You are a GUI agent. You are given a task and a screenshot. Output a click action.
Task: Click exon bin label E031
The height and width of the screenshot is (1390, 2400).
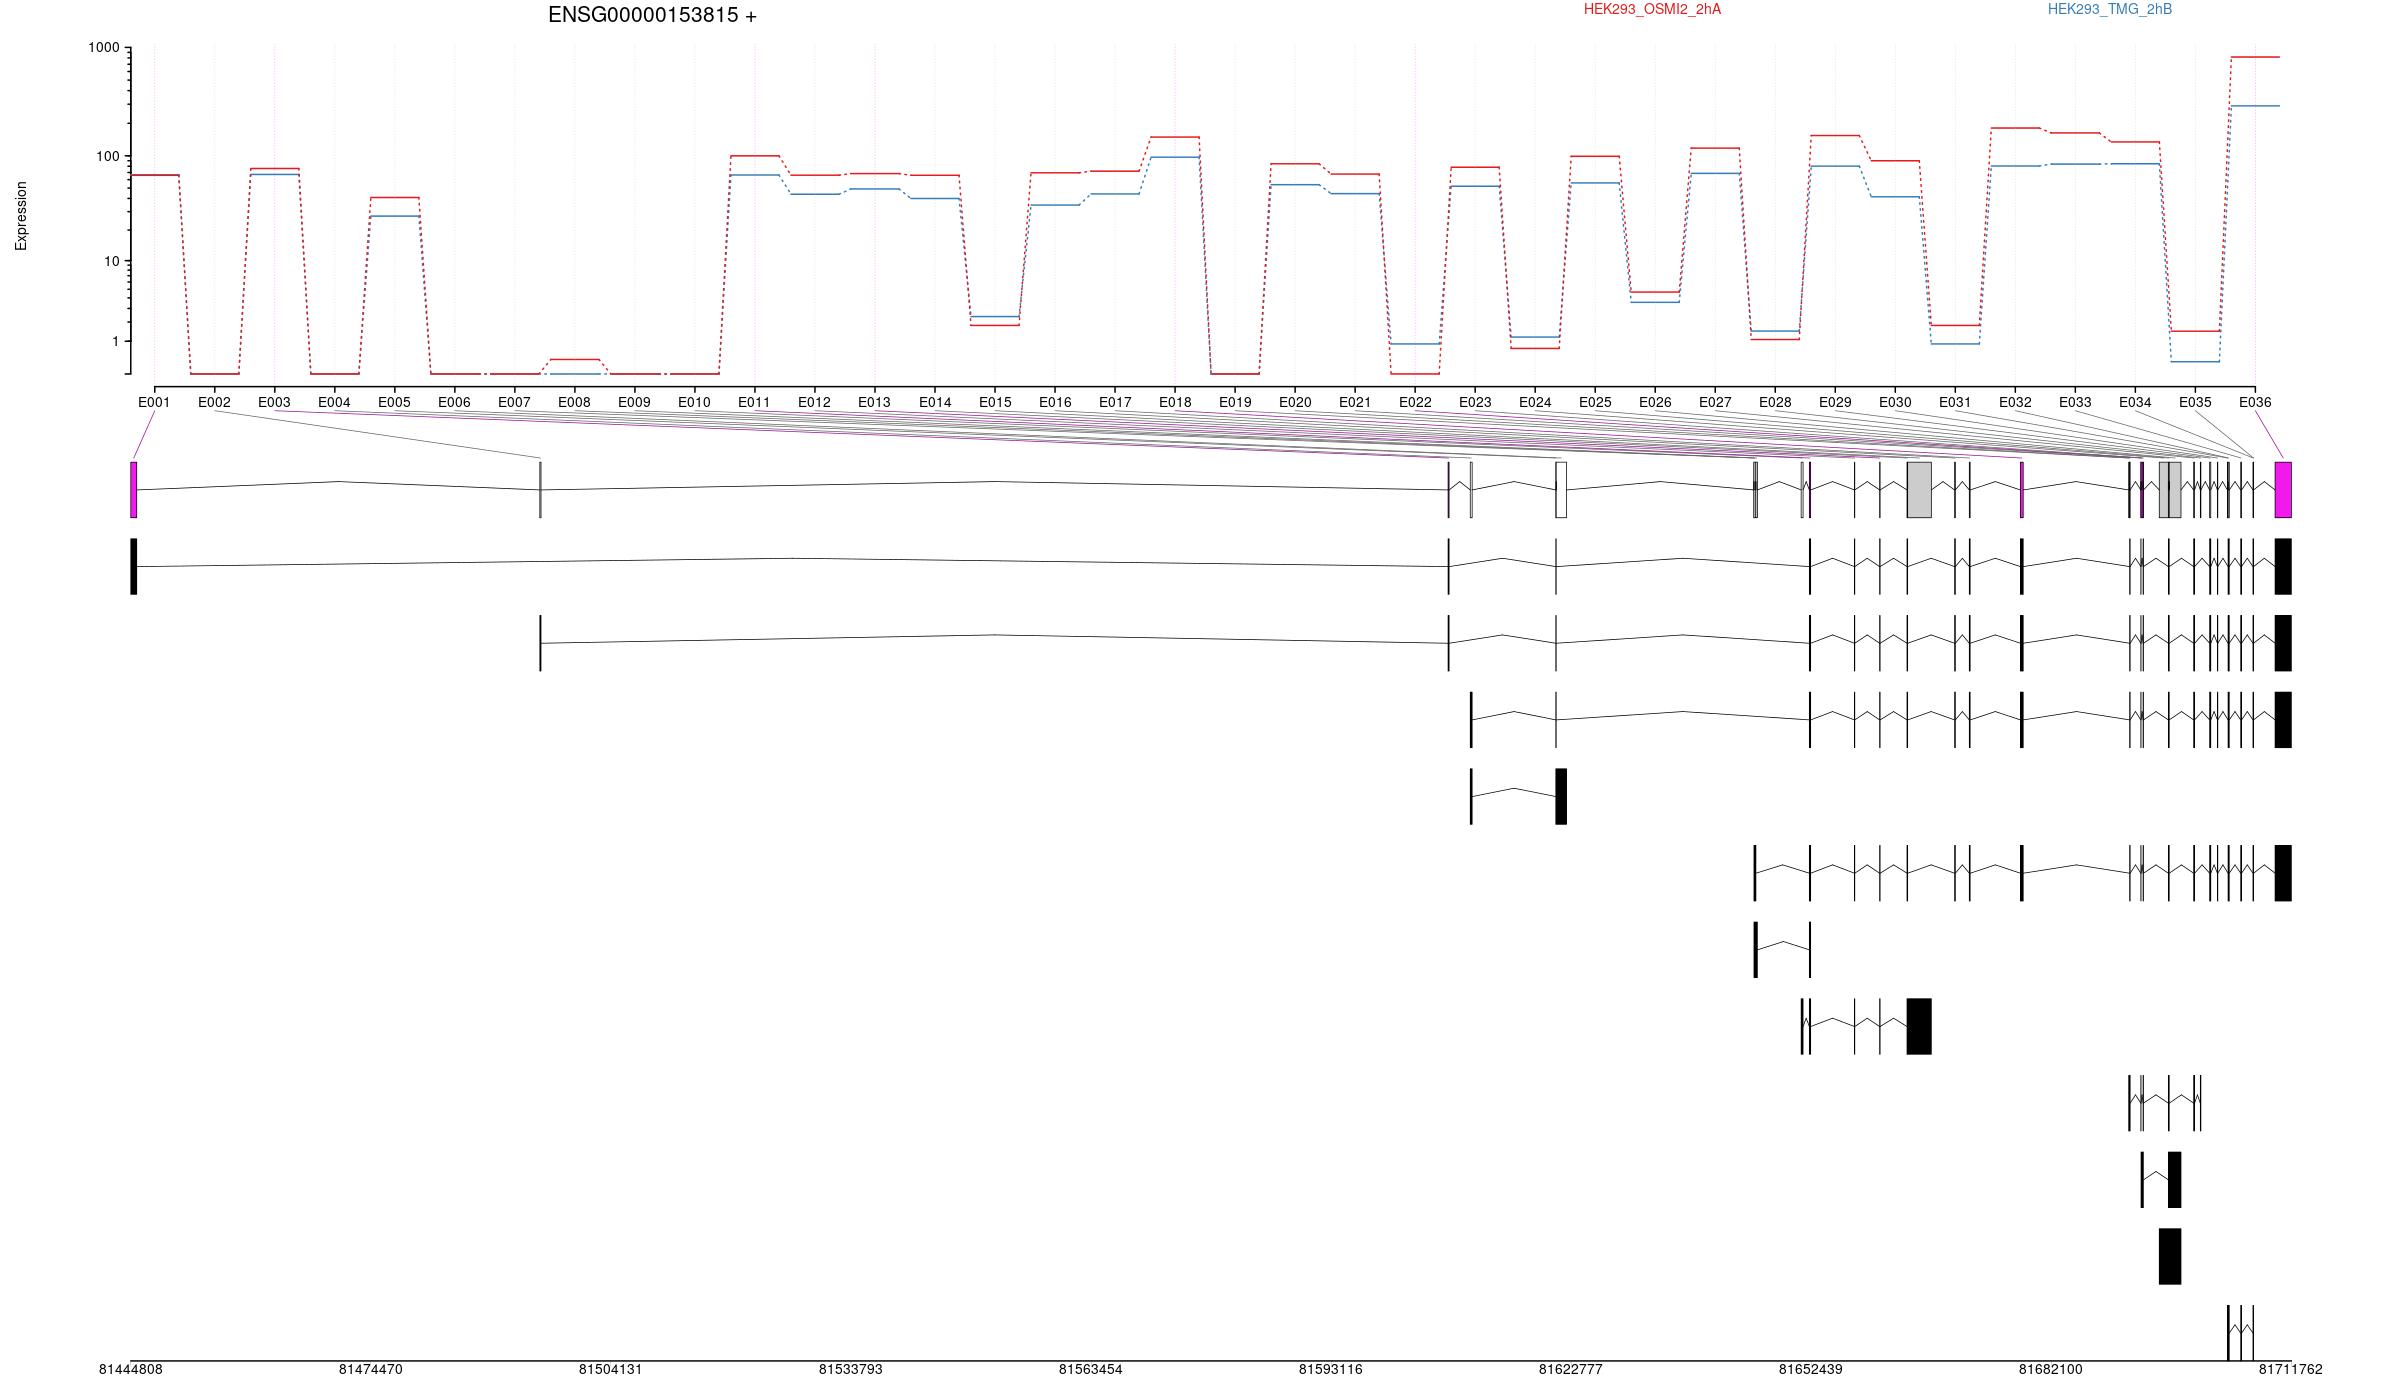click(1955, 402)
